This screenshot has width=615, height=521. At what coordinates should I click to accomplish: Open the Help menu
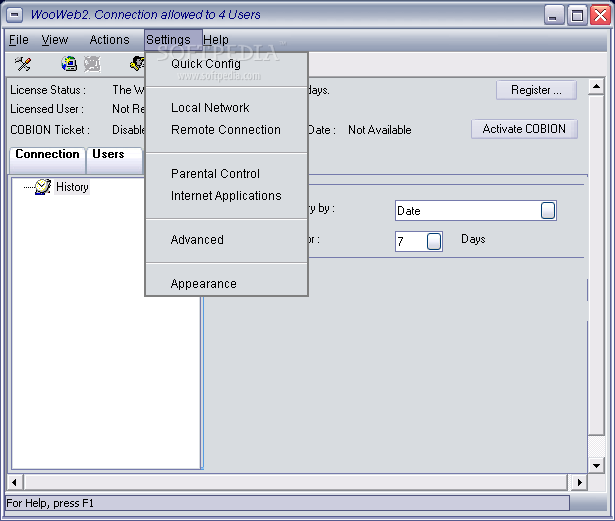click(216, 40)
